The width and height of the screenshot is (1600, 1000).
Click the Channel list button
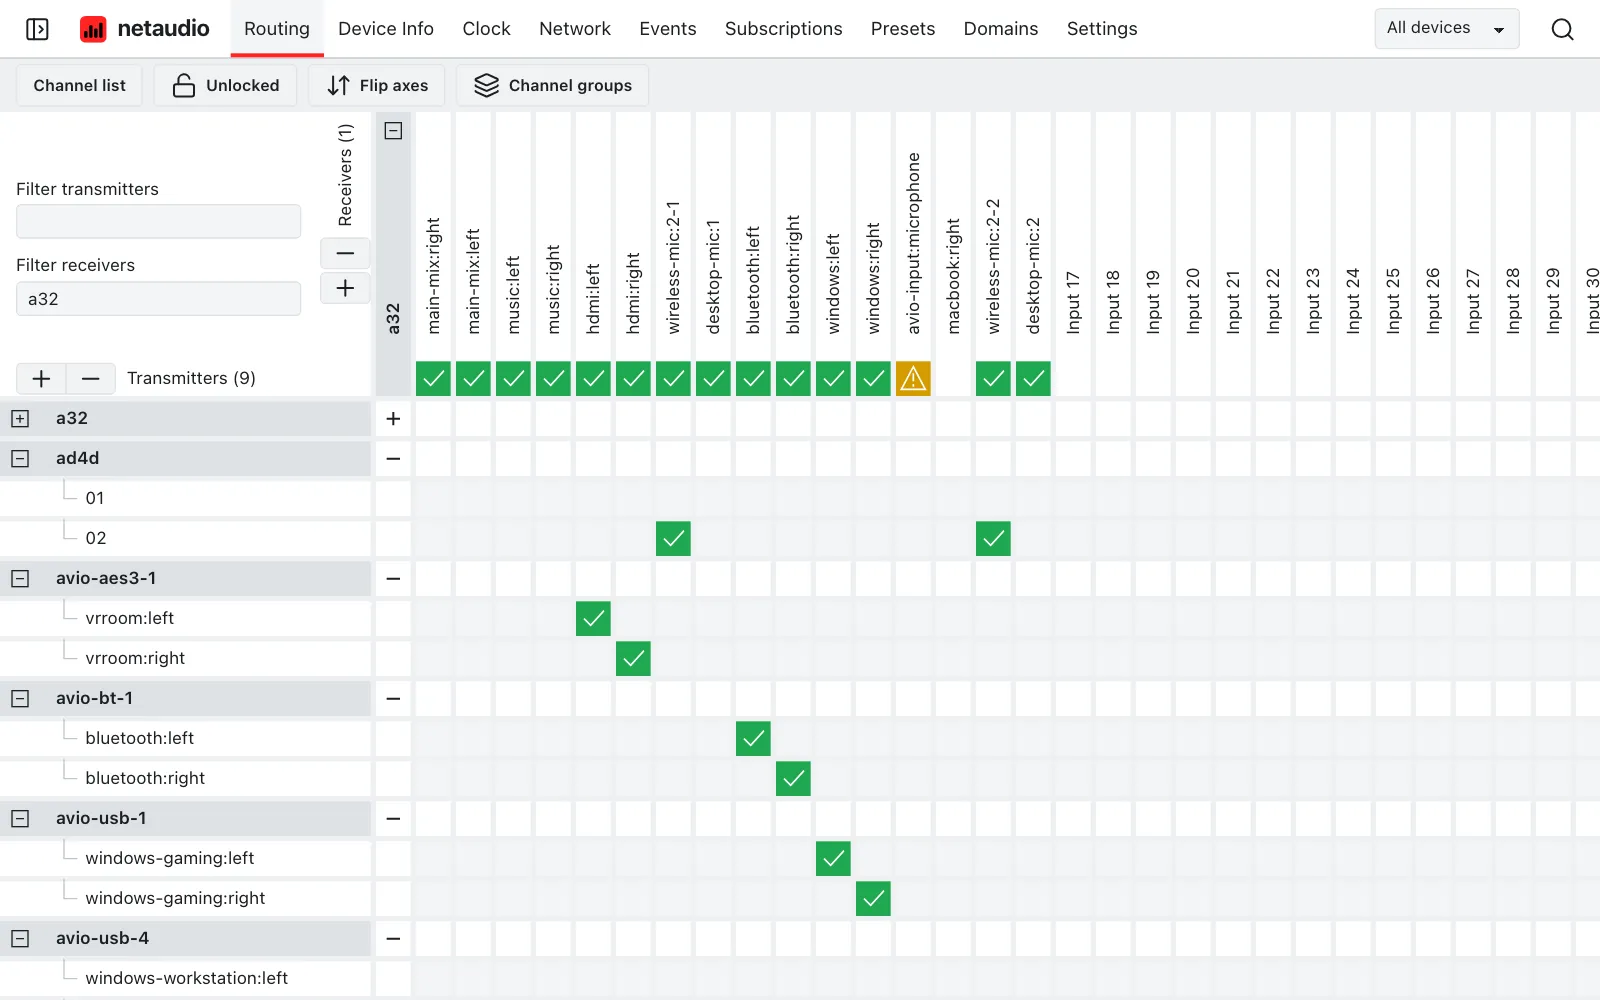[79, 86]
